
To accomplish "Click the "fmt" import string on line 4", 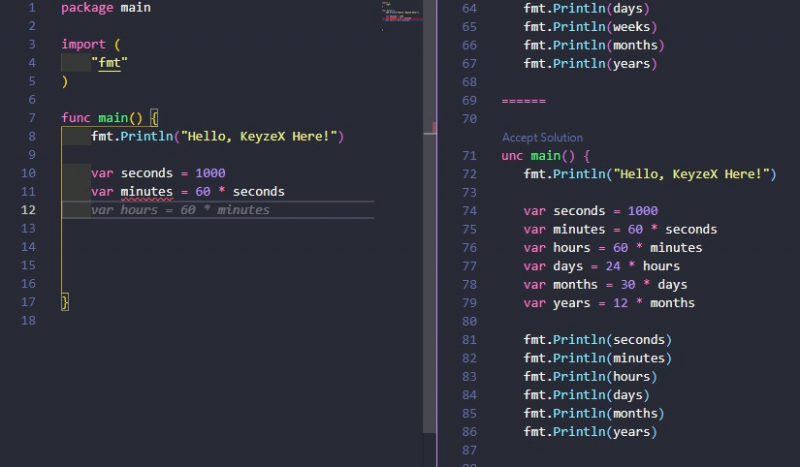I will (109, 63).
